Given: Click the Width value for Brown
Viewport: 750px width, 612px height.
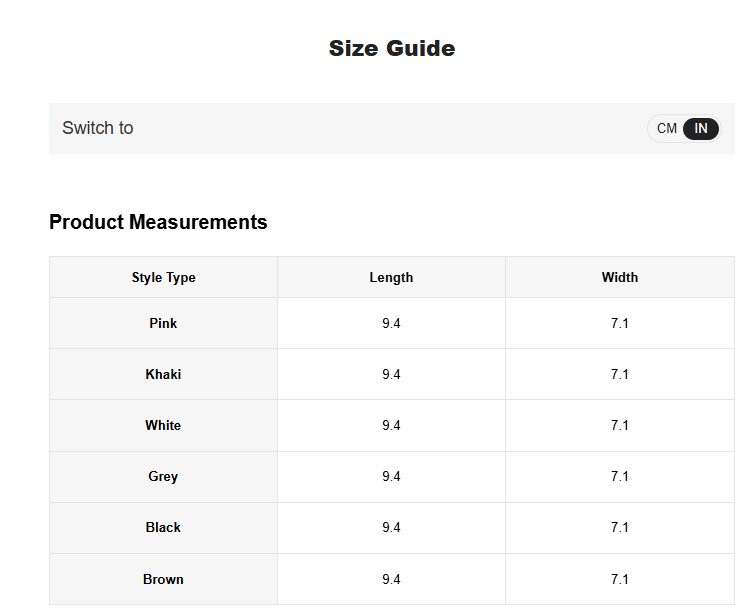Looking at the screenshot, I should pos(619,579).
